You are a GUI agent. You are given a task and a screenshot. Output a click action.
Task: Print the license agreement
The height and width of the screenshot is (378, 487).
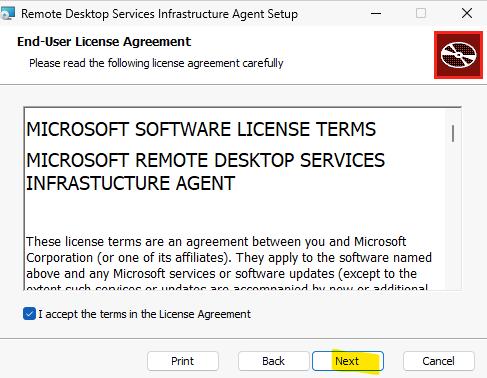click(x=183, y=361)
